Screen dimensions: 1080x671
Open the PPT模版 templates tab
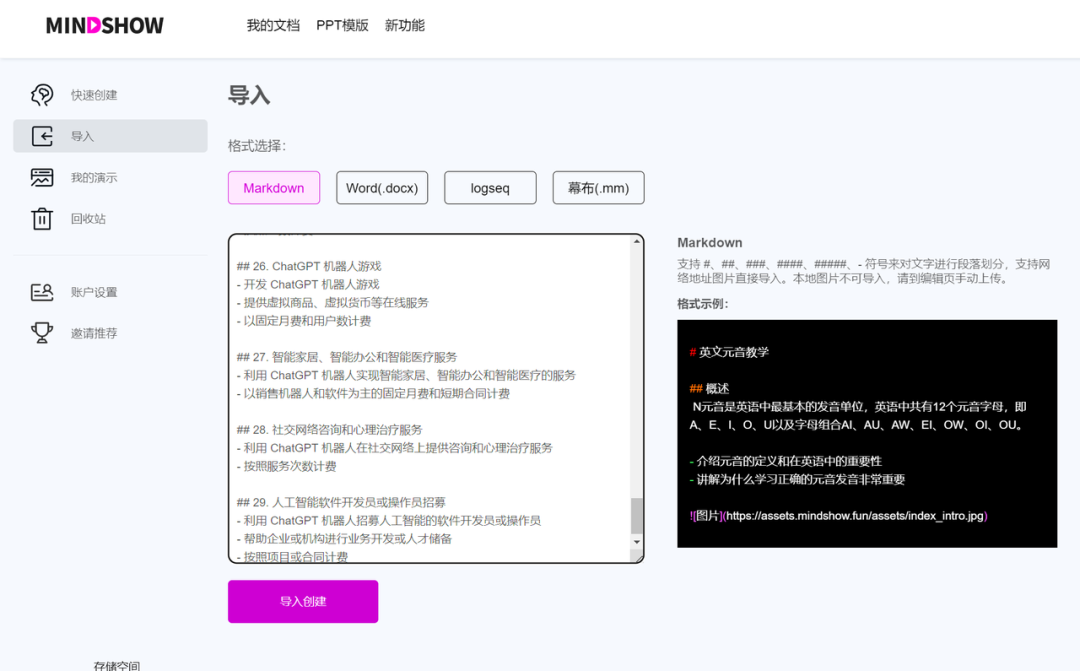pyautogui.click(x=340, y=24)
